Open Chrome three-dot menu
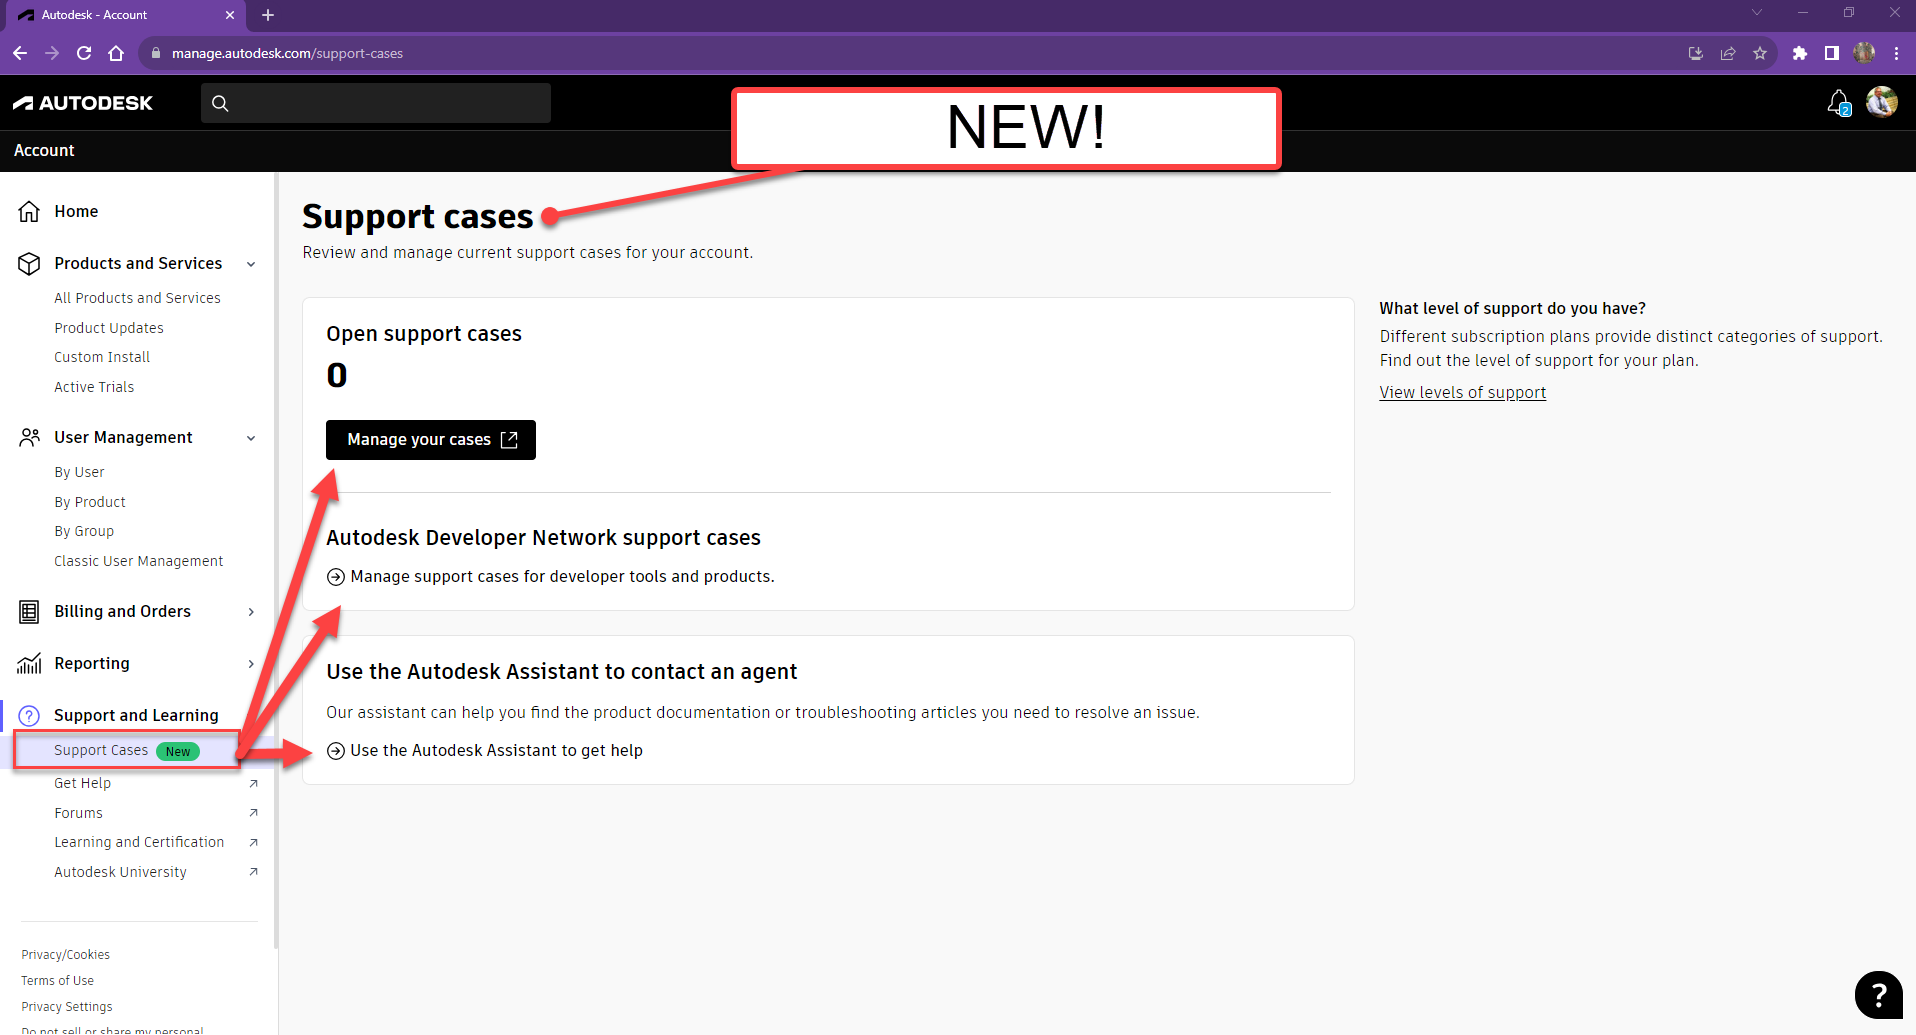This screenshot has height=1035, width=1916. (x=1897, y=53)
